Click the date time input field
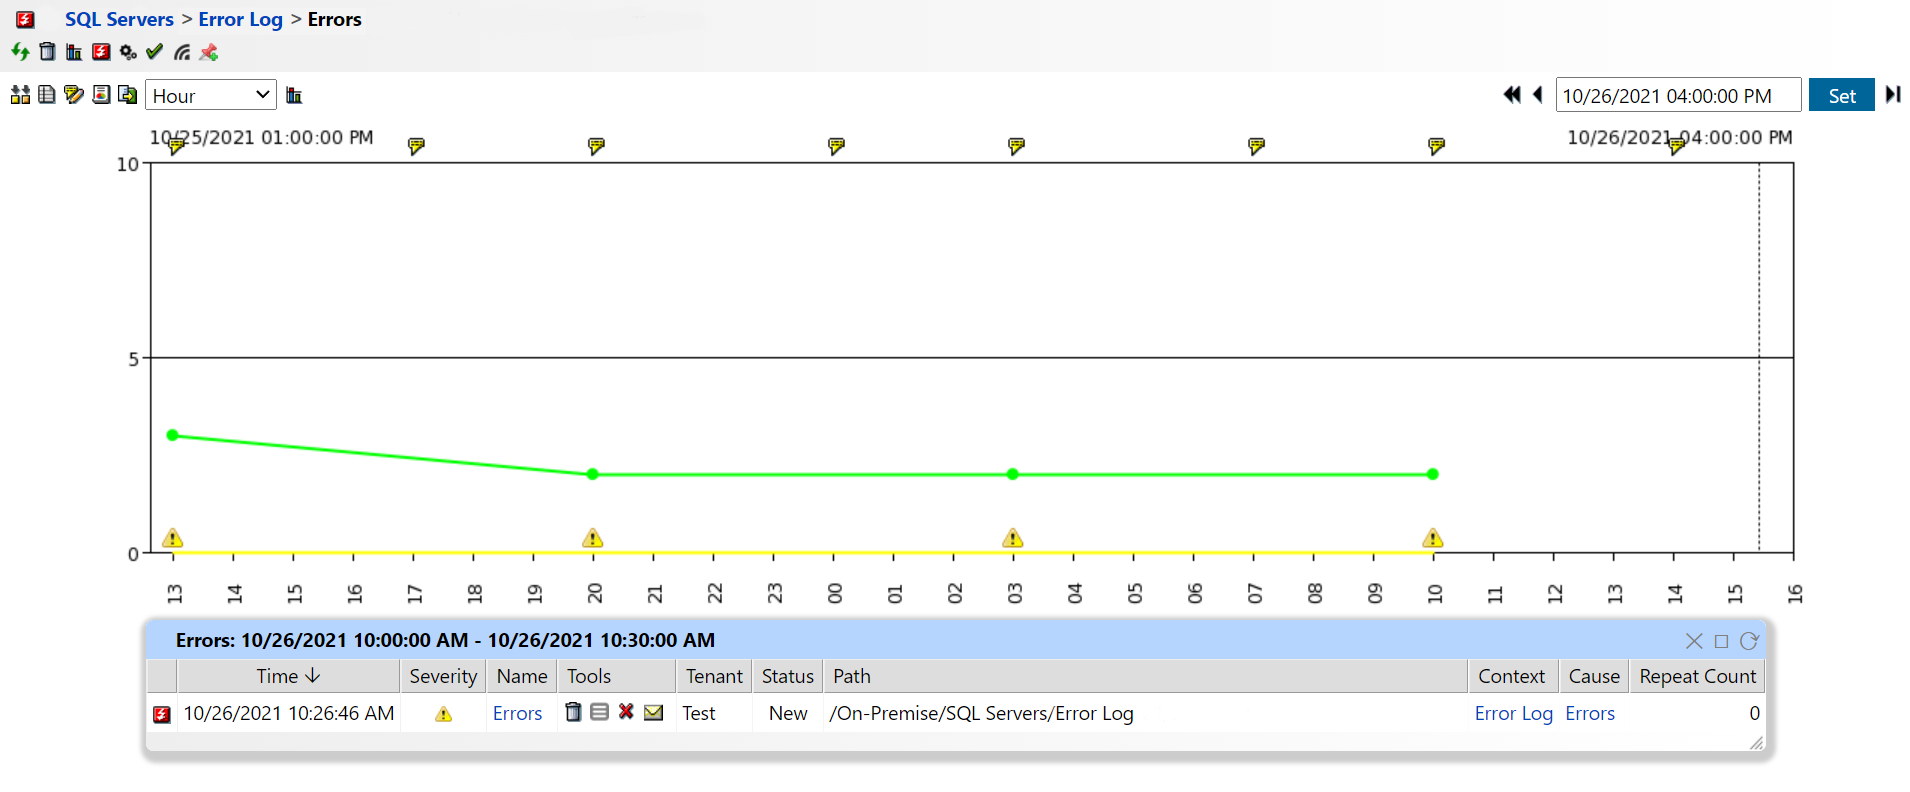 coord(1678,95)
